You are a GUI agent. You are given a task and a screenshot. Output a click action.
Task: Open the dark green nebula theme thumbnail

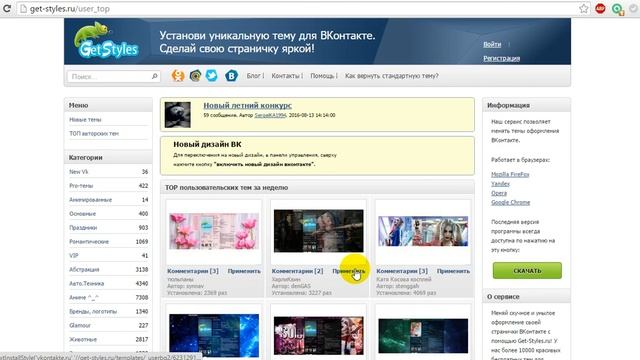pyautogui.click(x=423, y=336)
